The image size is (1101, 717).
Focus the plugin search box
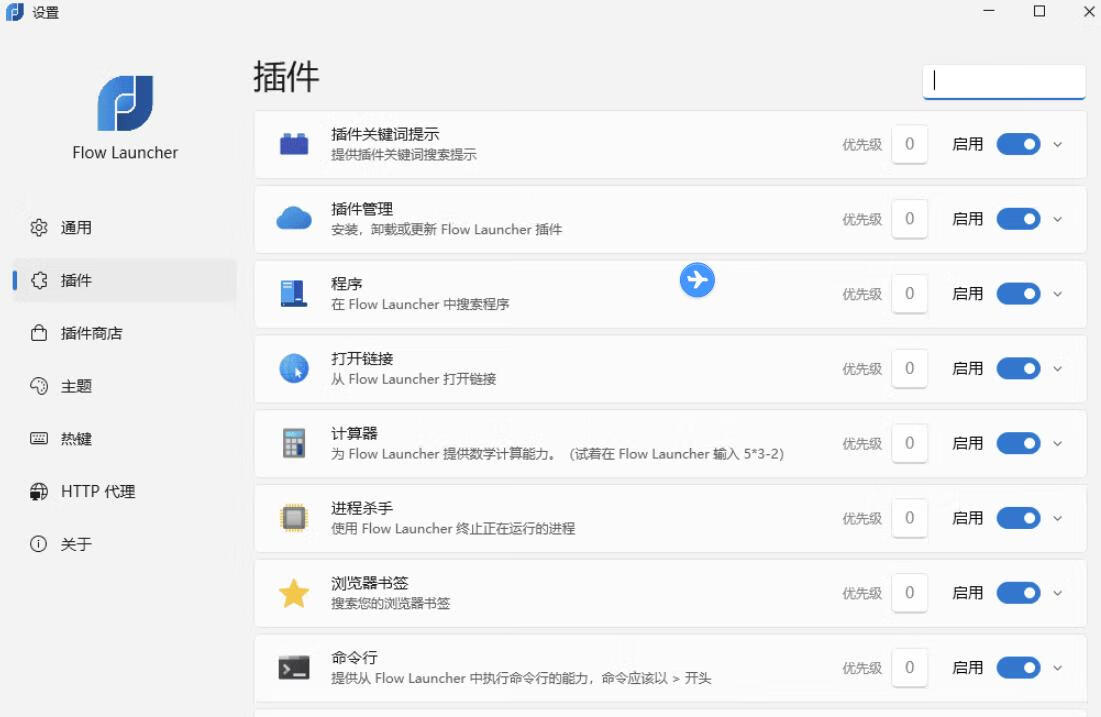pos(1004,81)
